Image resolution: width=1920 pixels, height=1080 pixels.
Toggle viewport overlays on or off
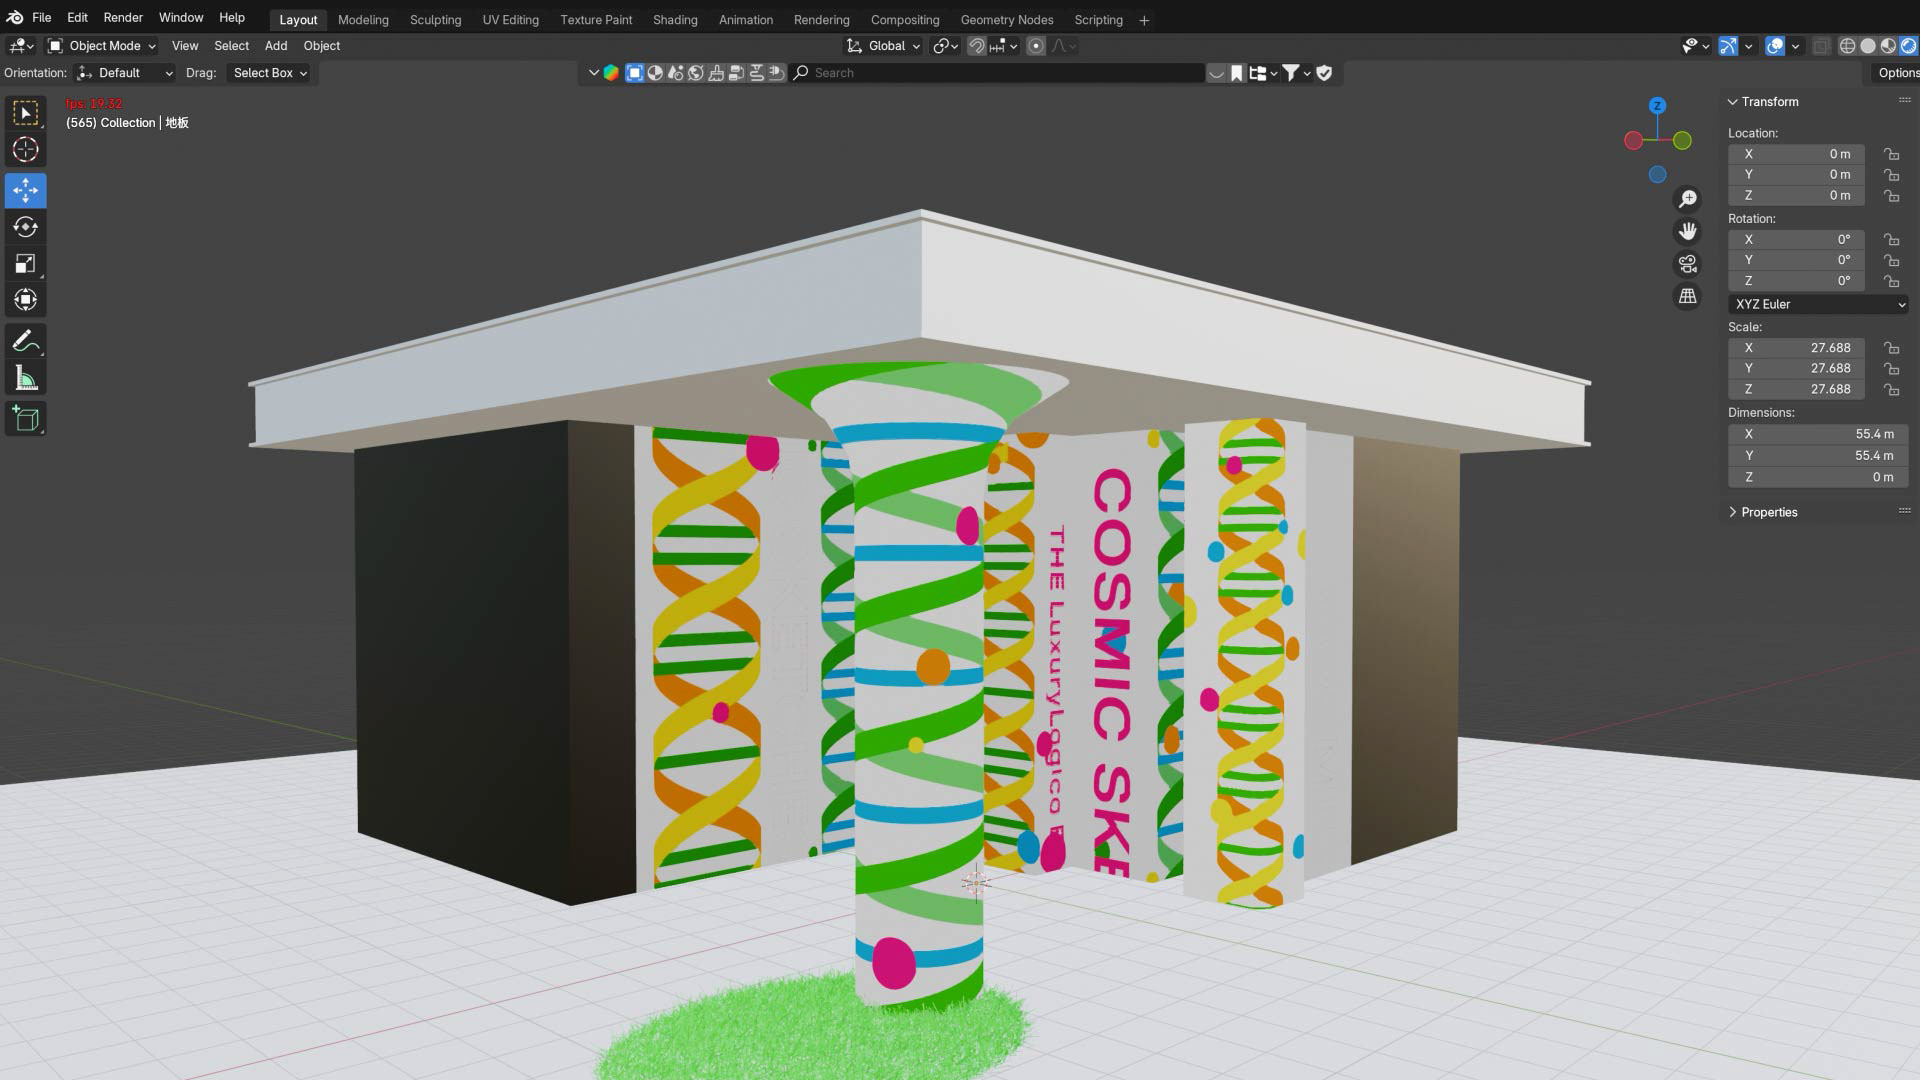[x=1775, y=46]
